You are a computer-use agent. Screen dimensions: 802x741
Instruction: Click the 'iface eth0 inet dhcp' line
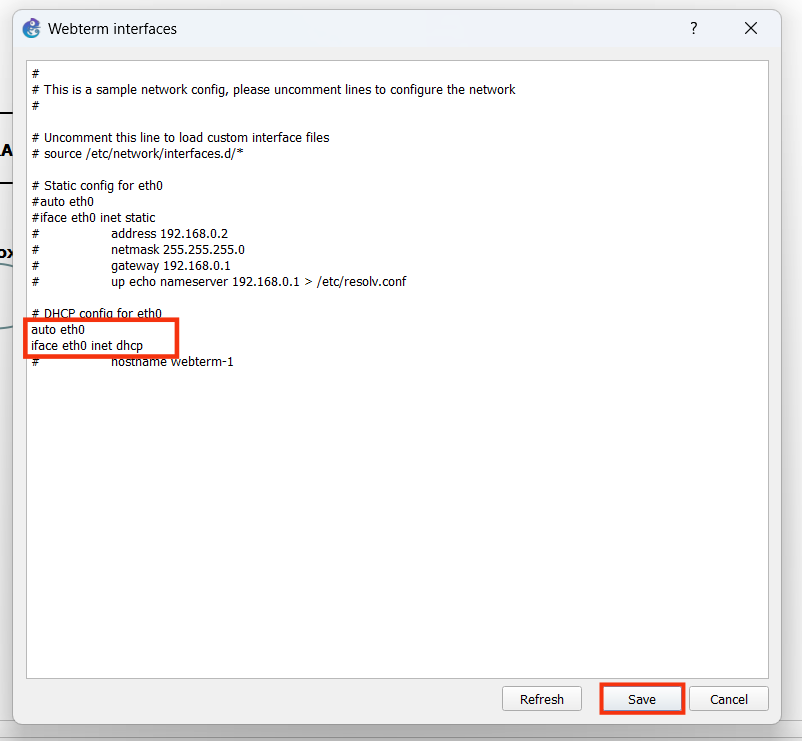[87, 345]
